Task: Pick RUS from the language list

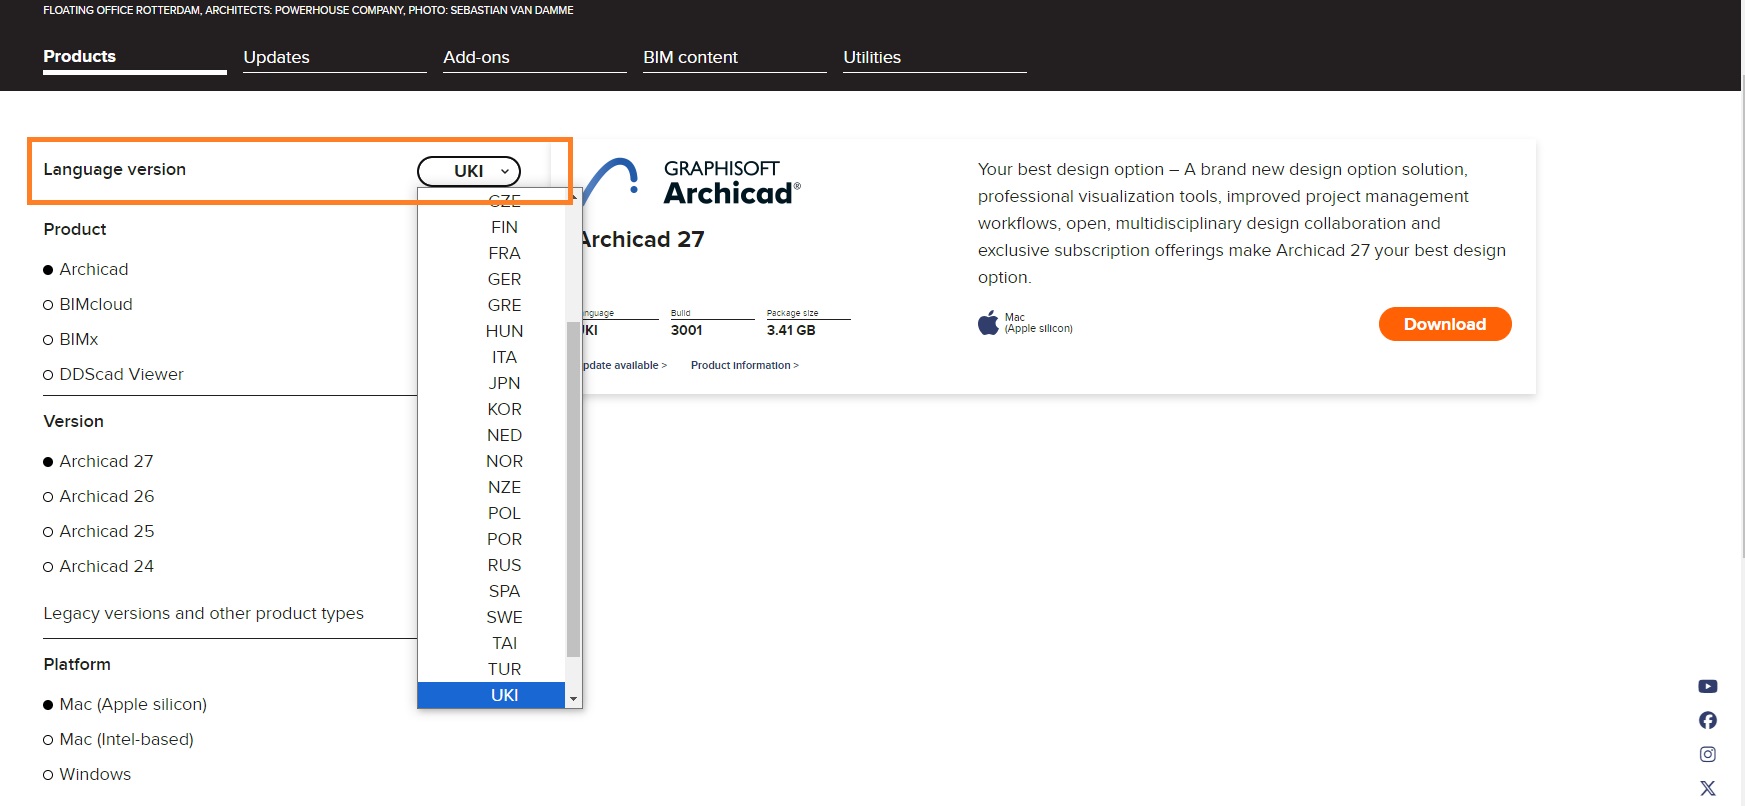Action: [492, 565]
